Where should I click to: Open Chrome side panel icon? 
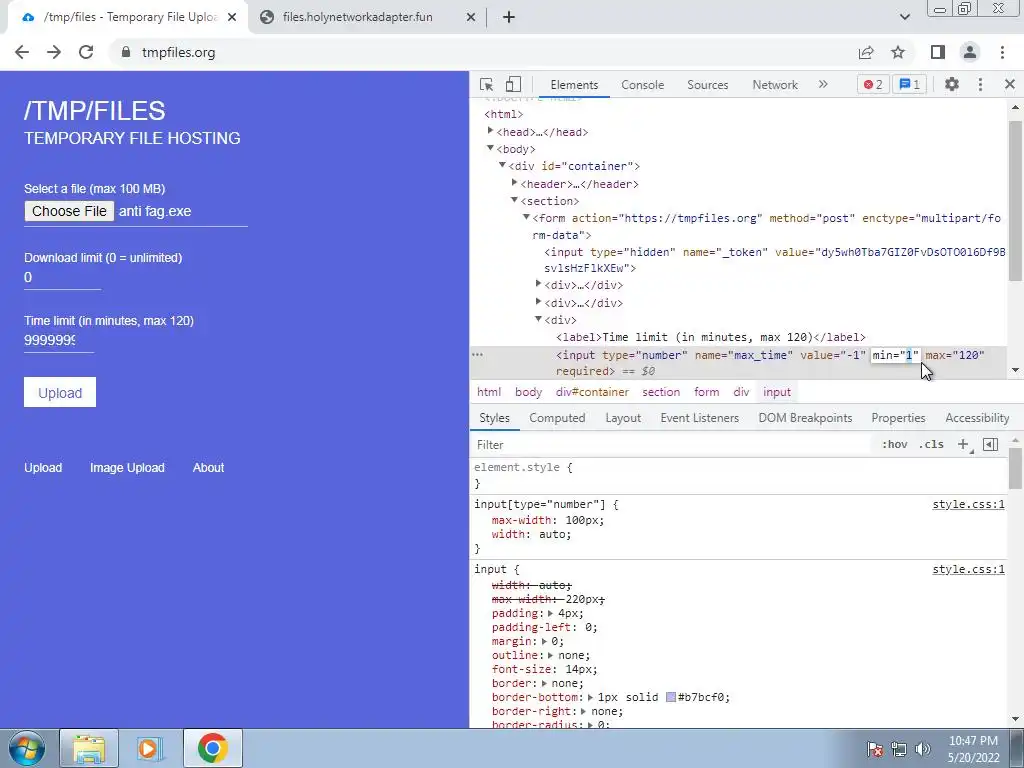pyautogui.click(x=938, y=52)
